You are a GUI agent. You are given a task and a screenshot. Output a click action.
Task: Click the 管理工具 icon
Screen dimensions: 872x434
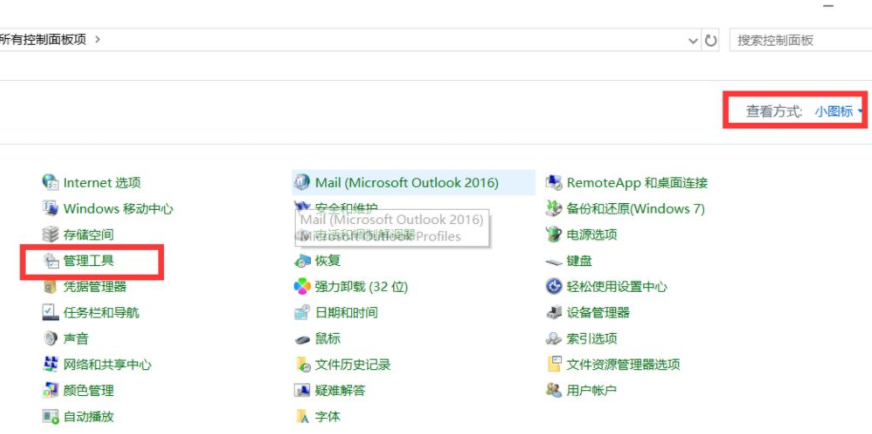(50, 261)
